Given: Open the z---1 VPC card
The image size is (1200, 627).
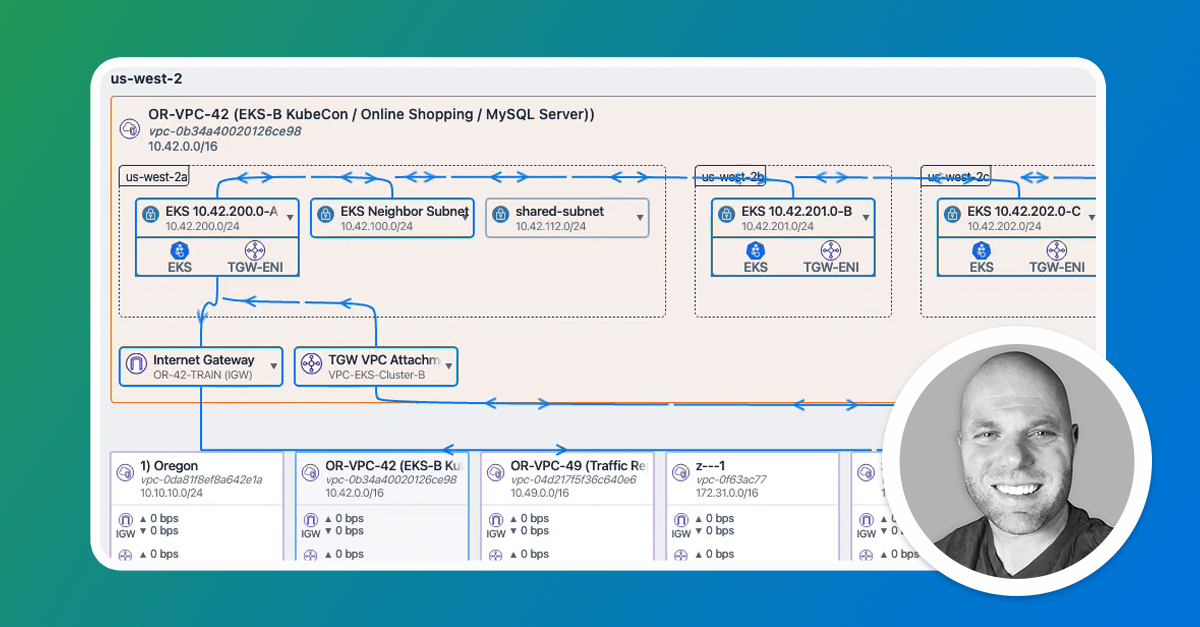Looking at the screenshot, I should [x=752, y=506].
